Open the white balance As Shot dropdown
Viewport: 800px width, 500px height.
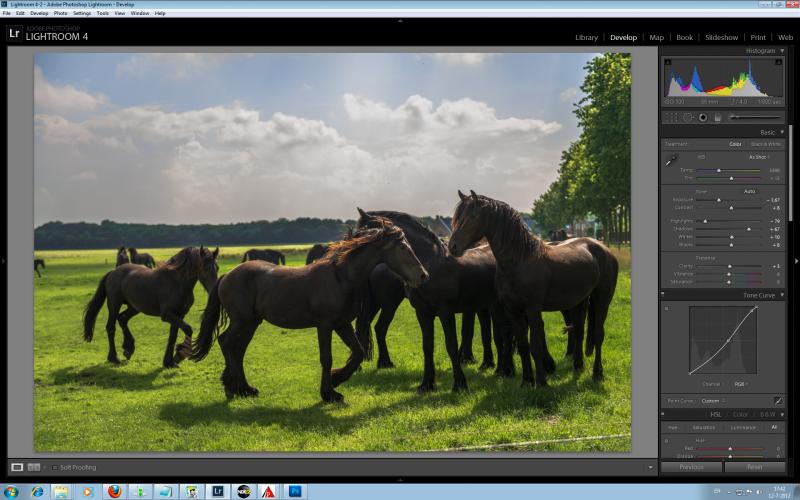[759, 157]
